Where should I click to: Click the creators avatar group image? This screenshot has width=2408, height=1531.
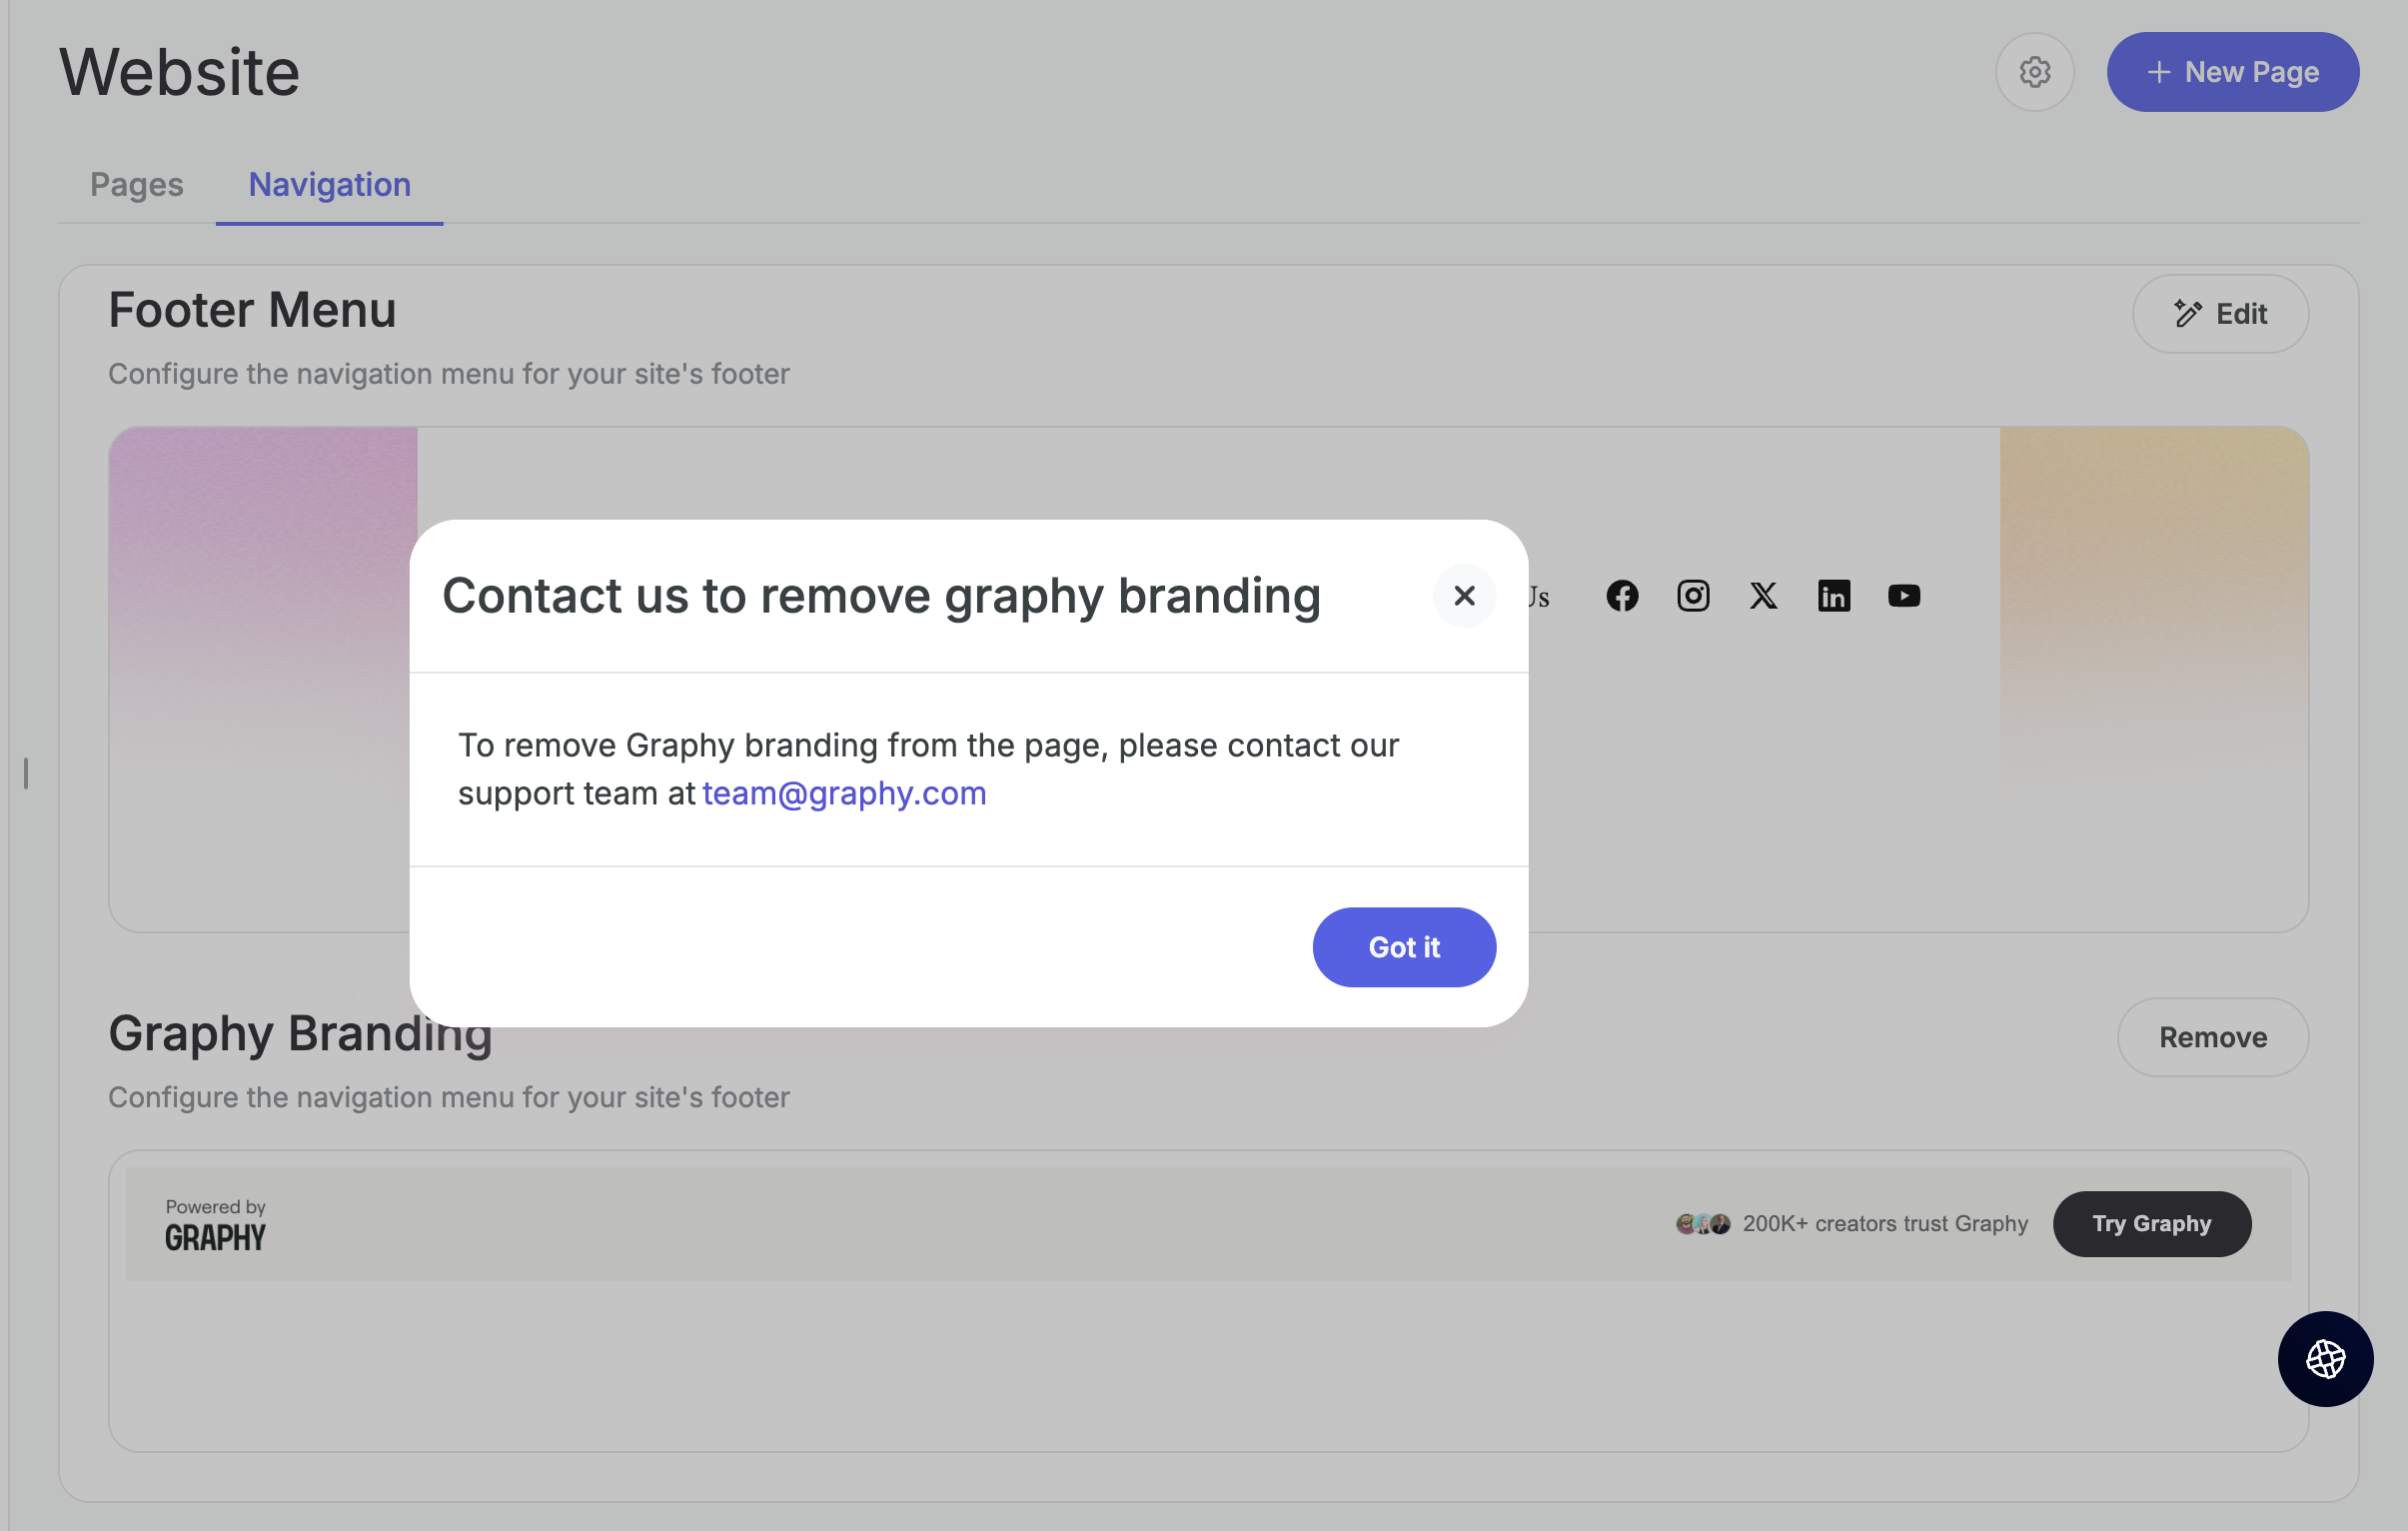click(1702, 1224)
